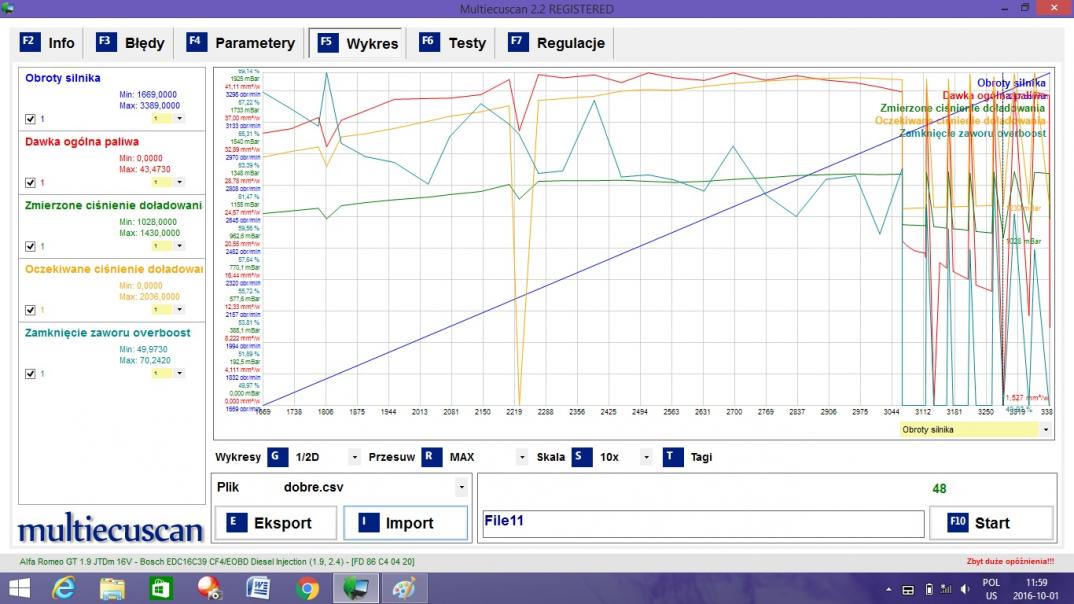Screen dimensions: 1074x604
Task: Open Google Chrome from the taskbar
Action: [307, 589]
